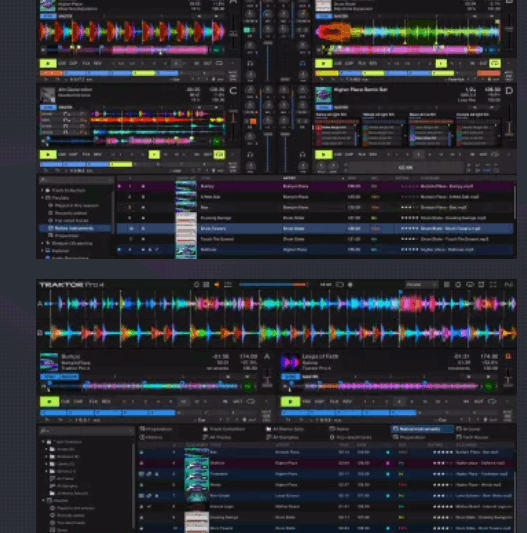The height and width of the screenshot is (533, 527).
Task: Click loop OUT on the Leaps of Faith deck
Action: [x=478, y=401]
